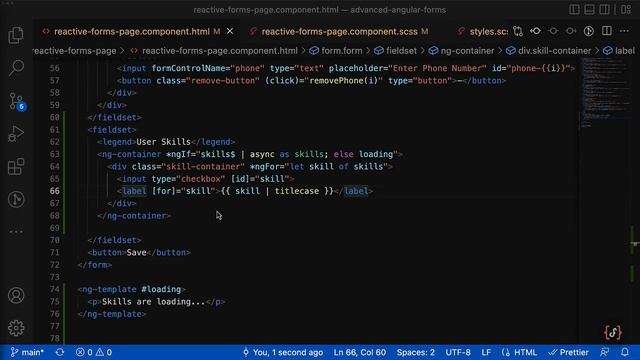
Task: Open the Extensions view
Action: click(16, 167)
